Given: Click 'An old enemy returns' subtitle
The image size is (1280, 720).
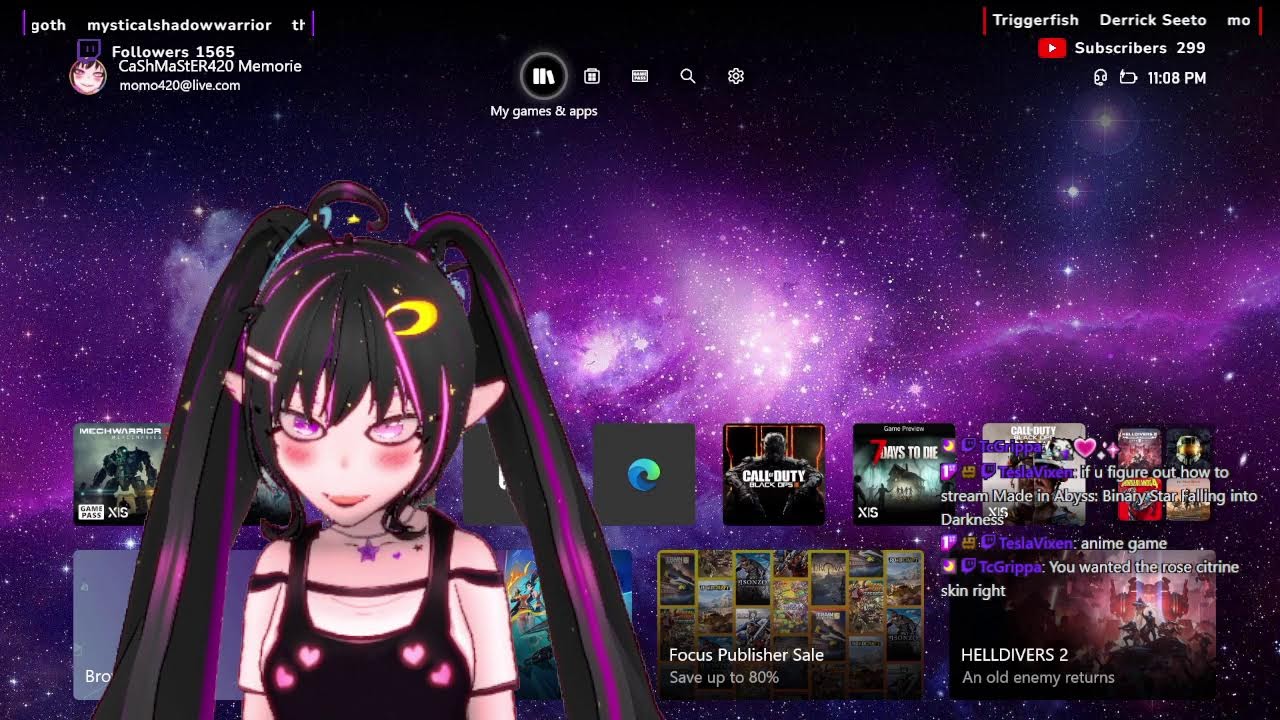Looking at the screenshot, I should [1038, 678].
